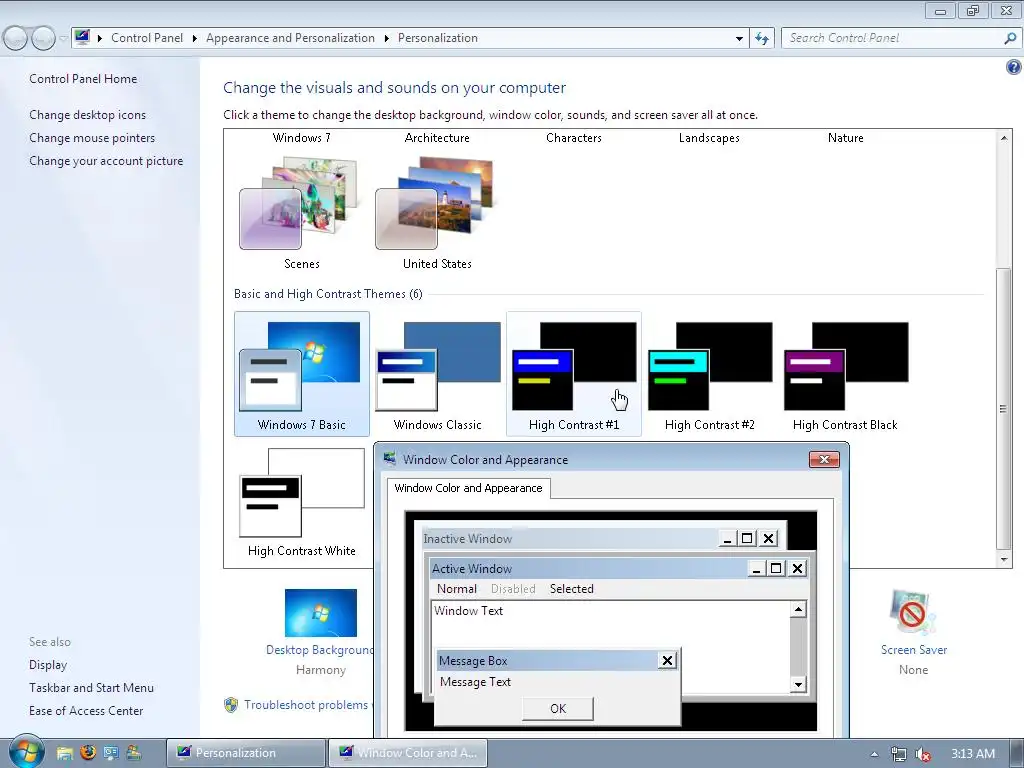Image resolution: width=1024 pixels, height=768 pixels.
Task: Close the Window Color and Appearance dialog
Action: pyautogui.click(x=824, y=459)
